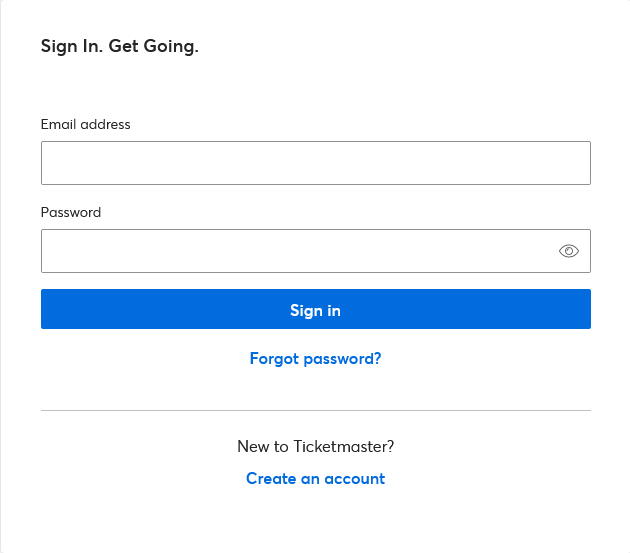
Task: Click the Sign in text on button
Action: click(315, 311)
